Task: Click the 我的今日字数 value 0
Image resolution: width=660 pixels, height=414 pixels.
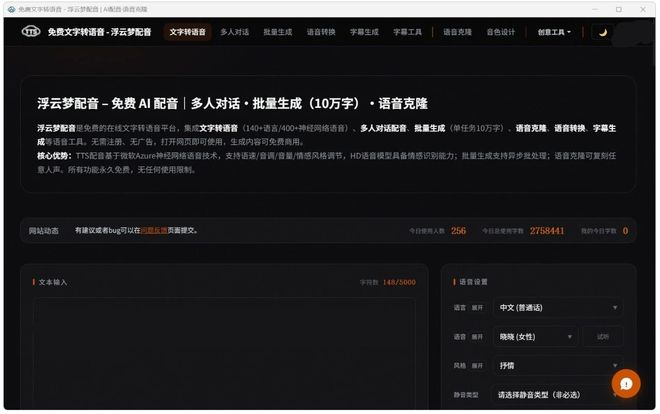Action: pyautogui.click(x=625, y=231)
